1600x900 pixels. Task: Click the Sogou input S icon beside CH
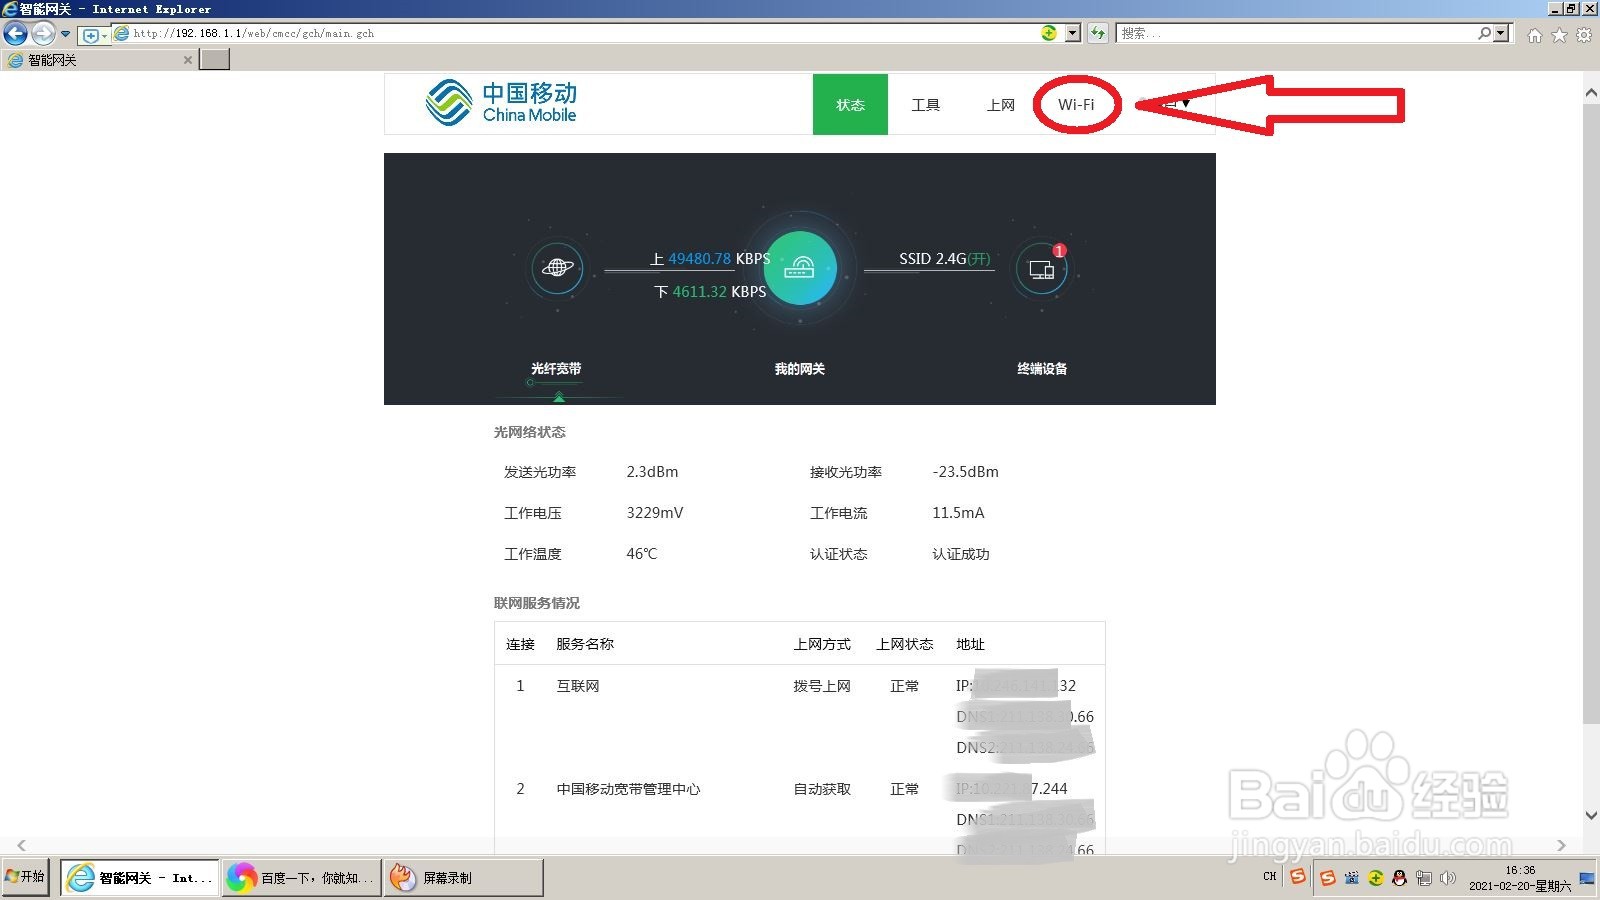[x=1298, y=877]
